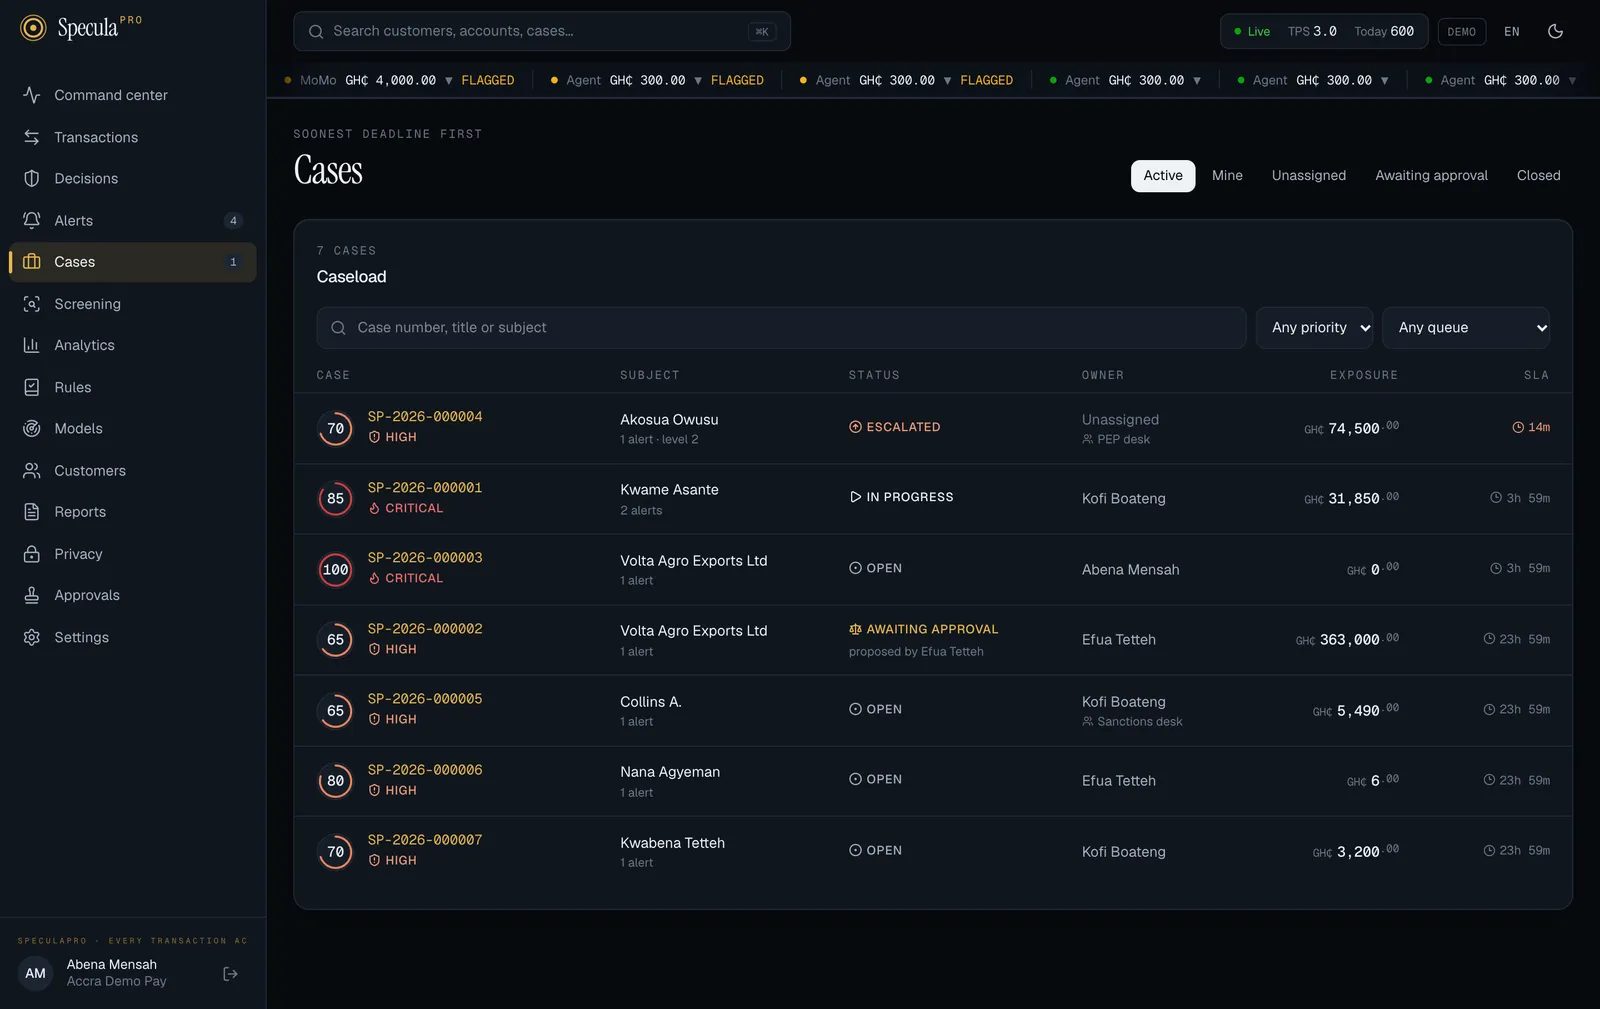Open case SP-2026-000004
The image size is (1600, 1009).
(x=425, y=417)
